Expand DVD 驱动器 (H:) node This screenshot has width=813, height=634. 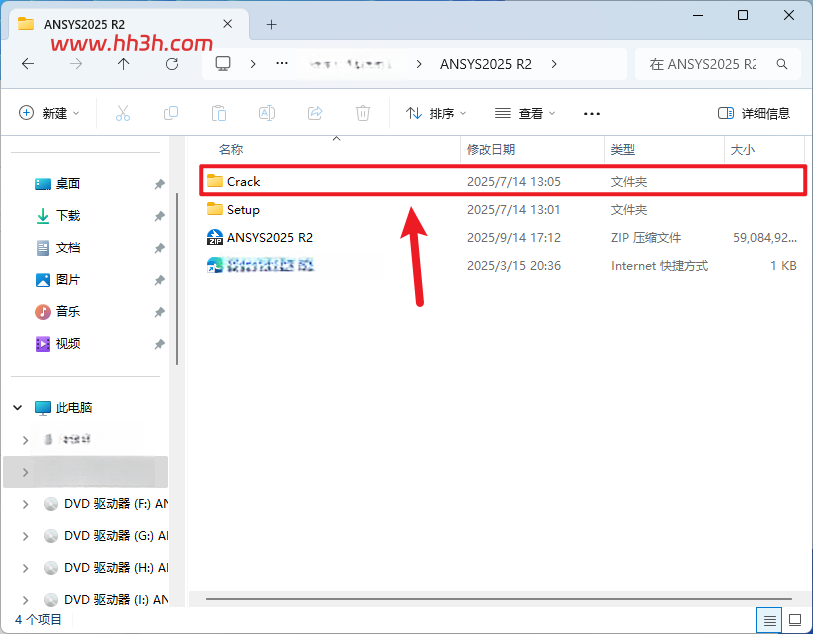point(25,568)
